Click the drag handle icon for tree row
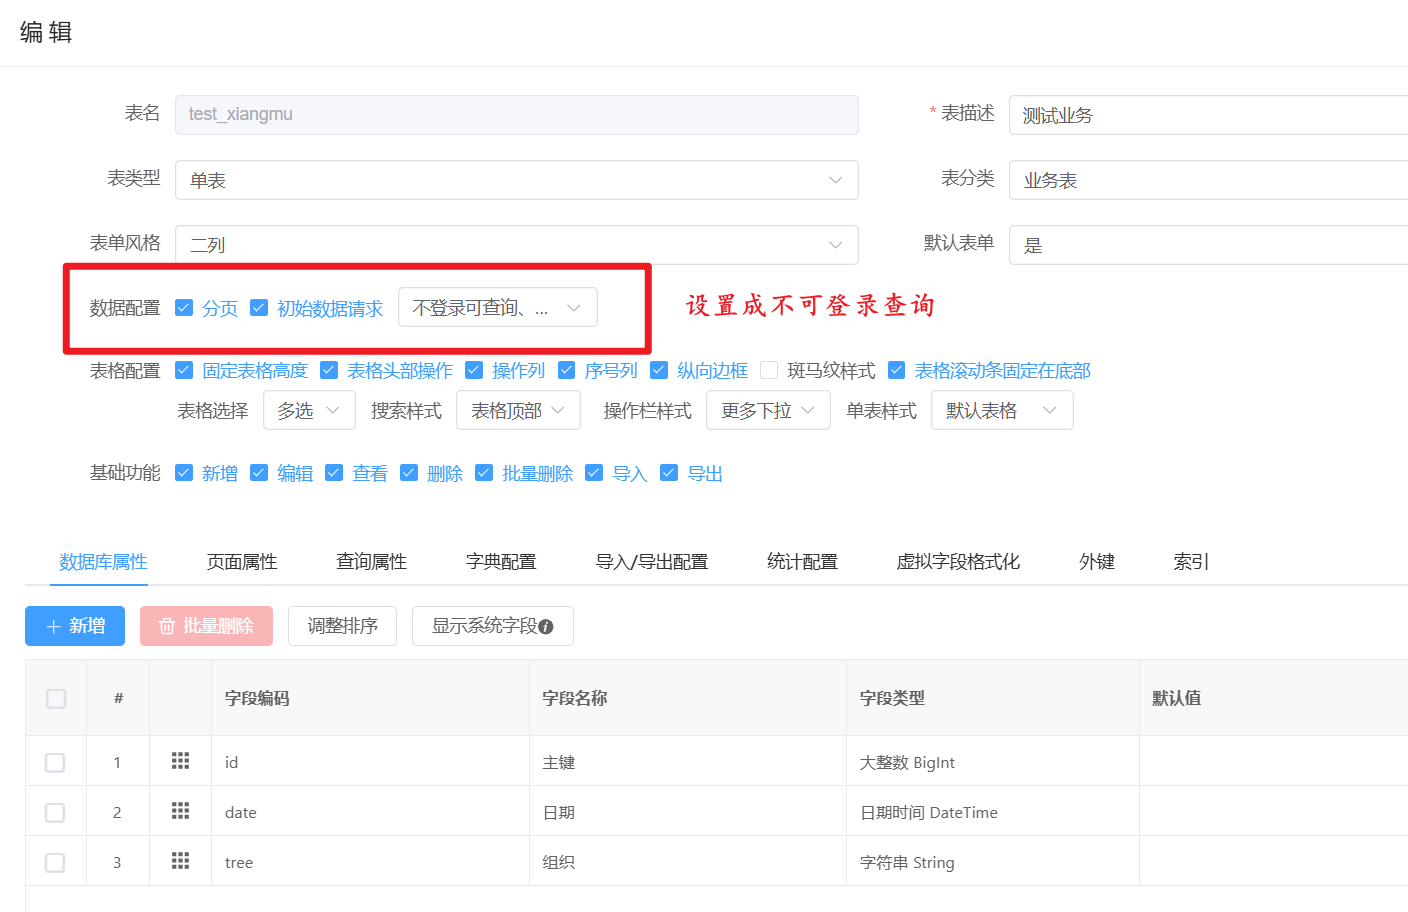The height and width of the screenshot is (912, 1408). [x=180, y=861]
